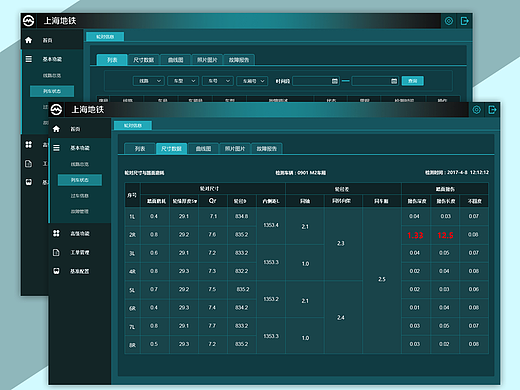The height and width of the screenshot is (390, 520).
Task: Click the four-squares icon in back window sidebar
Action: [x=29, y=144]
